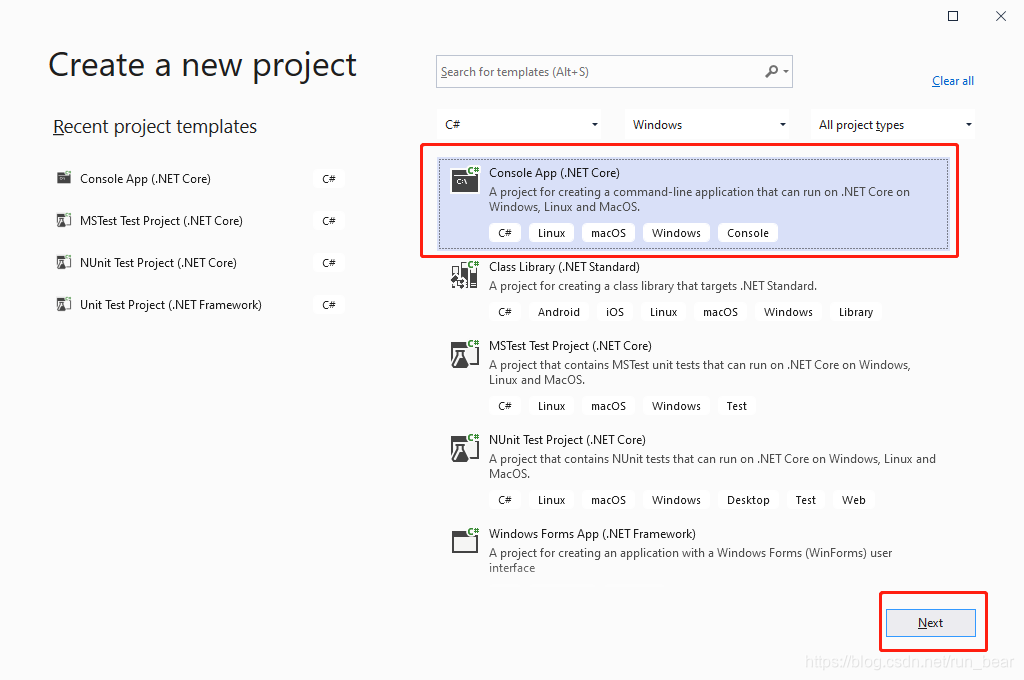Screen dimensions: 1024x680
Task: Click the Test tag on MSTest project
Action: click(x=737, y=406)
